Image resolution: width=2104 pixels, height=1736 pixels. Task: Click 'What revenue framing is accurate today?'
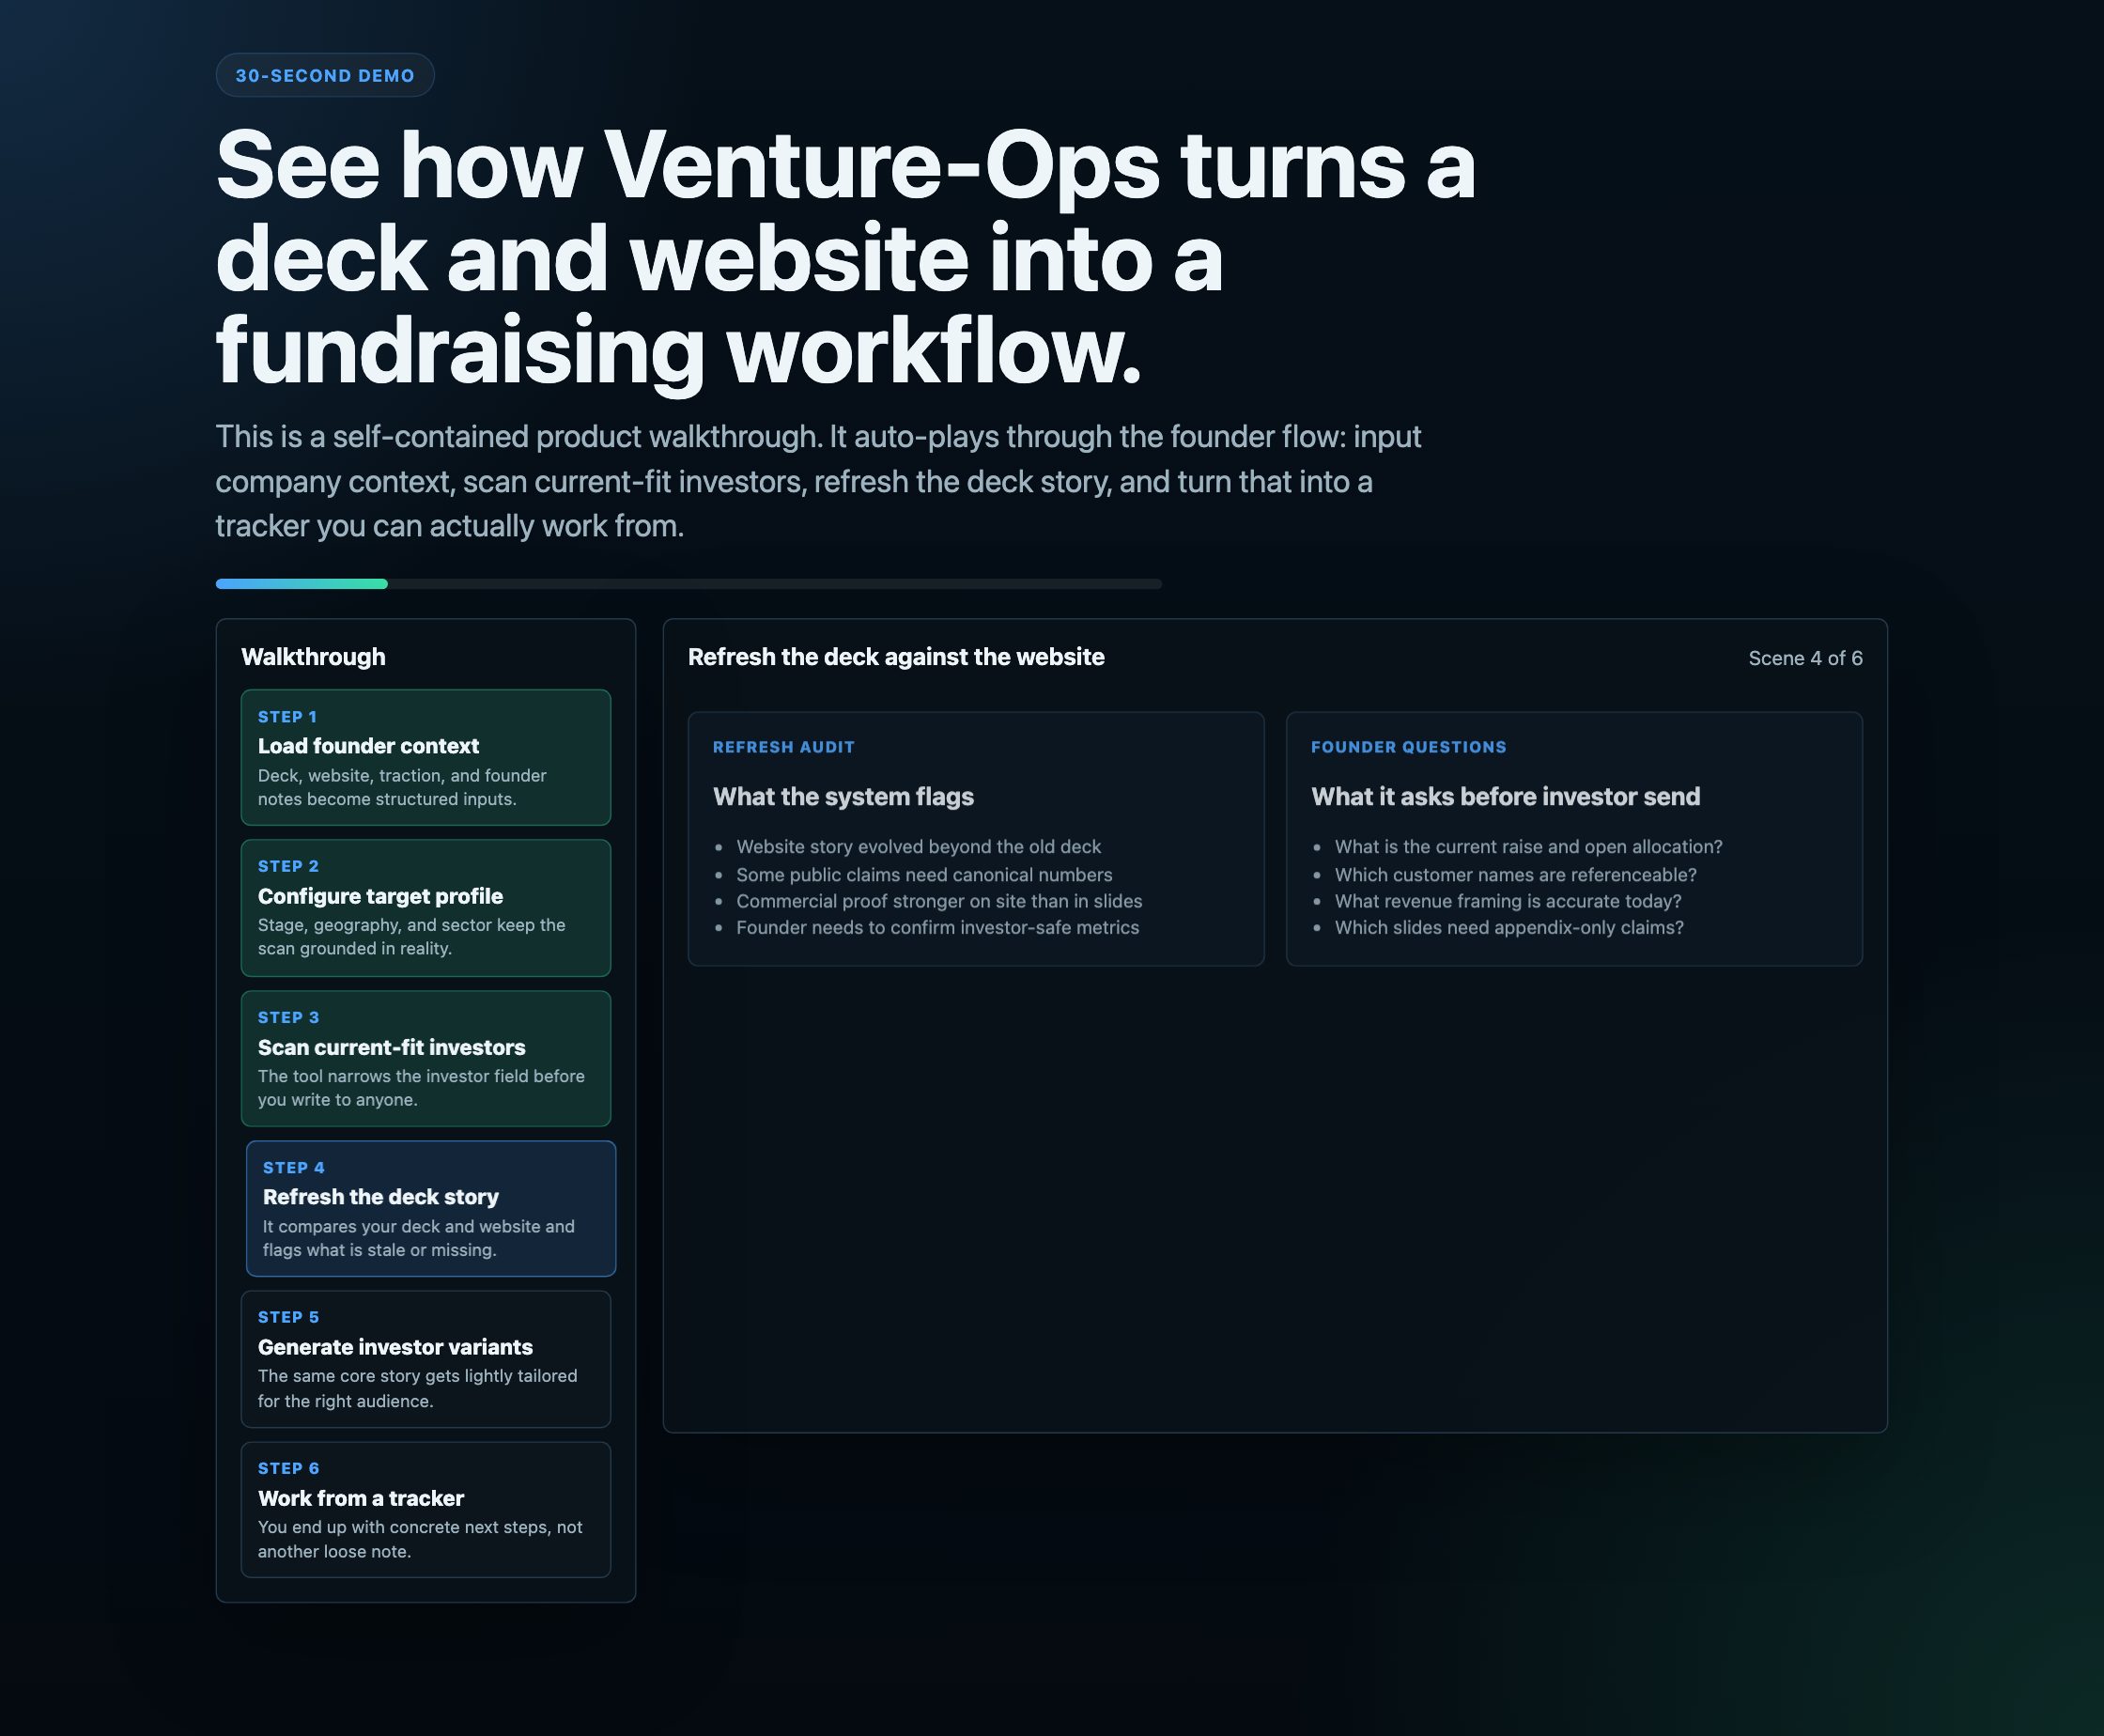1507,901
